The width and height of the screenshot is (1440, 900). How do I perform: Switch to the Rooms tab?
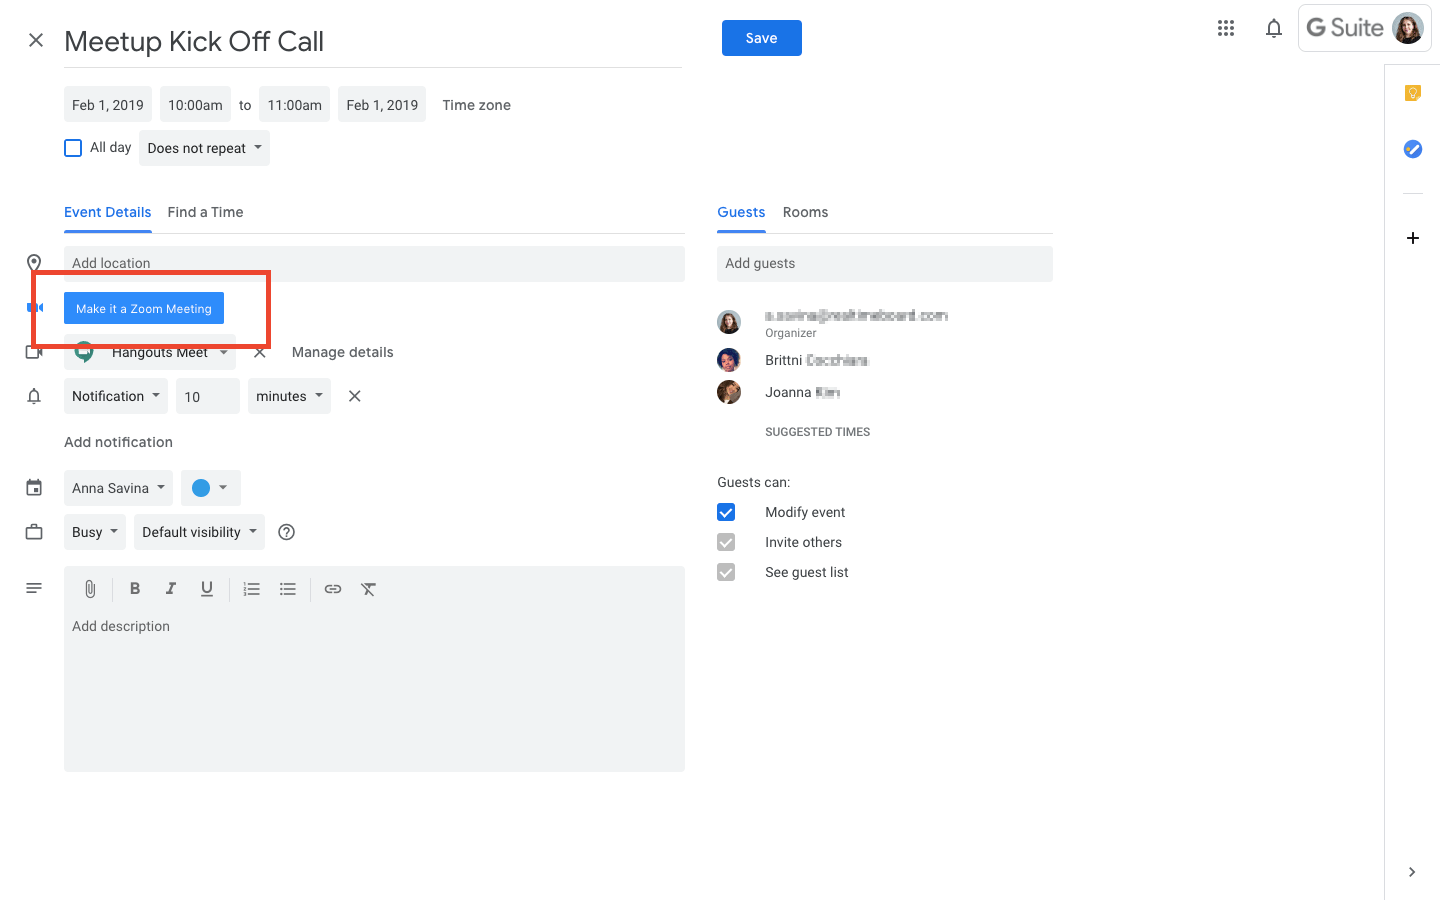point(806,212)
